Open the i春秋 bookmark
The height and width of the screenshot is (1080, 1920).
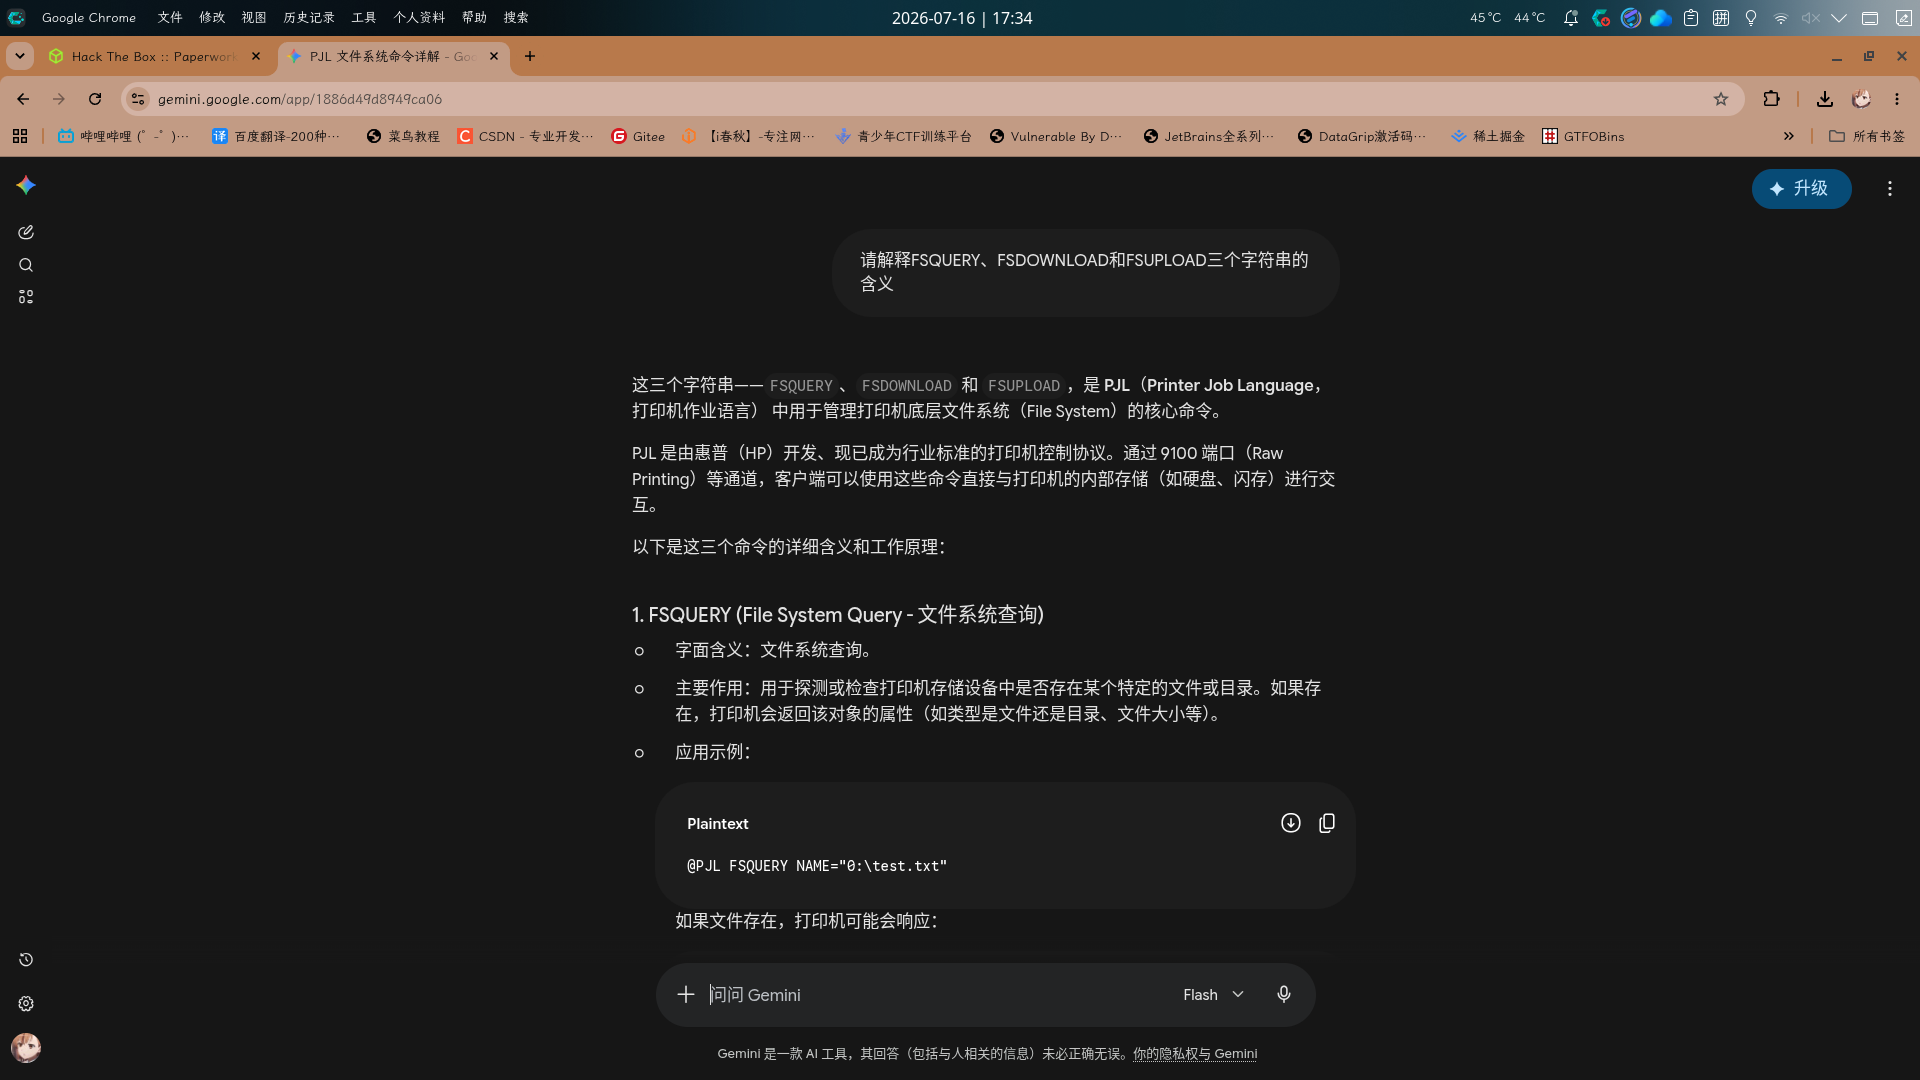pyautogui.click(x=748, y=136)
